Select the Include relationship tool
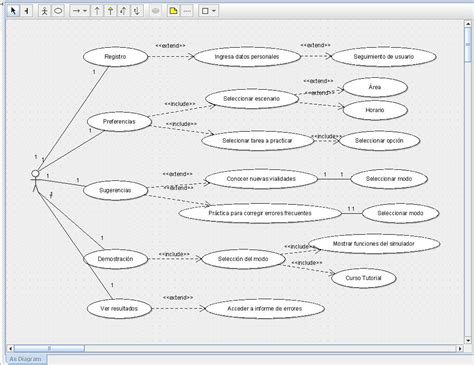474x365 pixels. [137, 11]
